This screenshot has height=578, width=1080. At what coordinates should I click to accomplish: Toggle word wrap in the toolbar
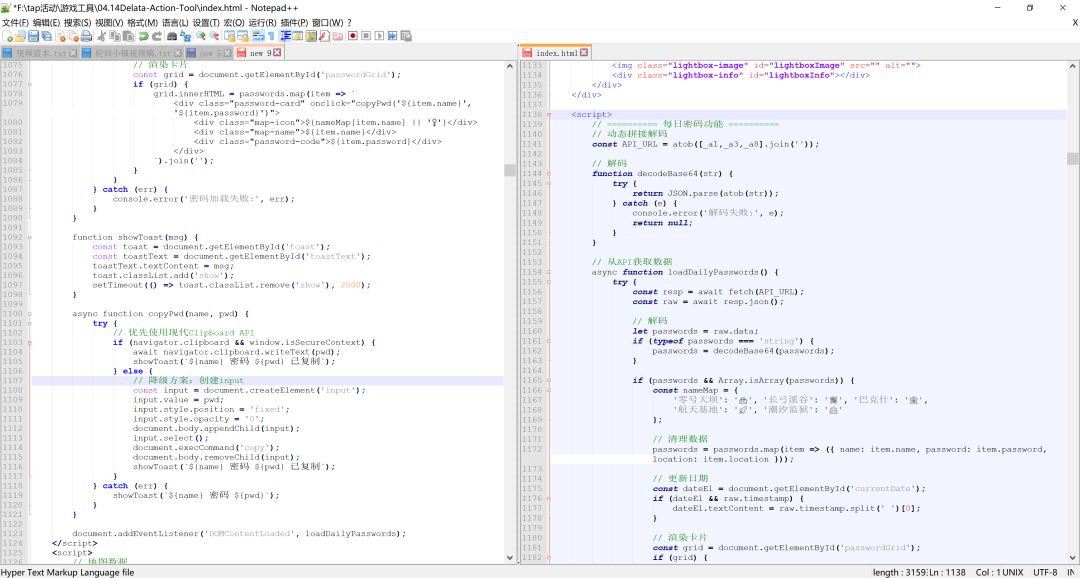[x=256, y=36]
